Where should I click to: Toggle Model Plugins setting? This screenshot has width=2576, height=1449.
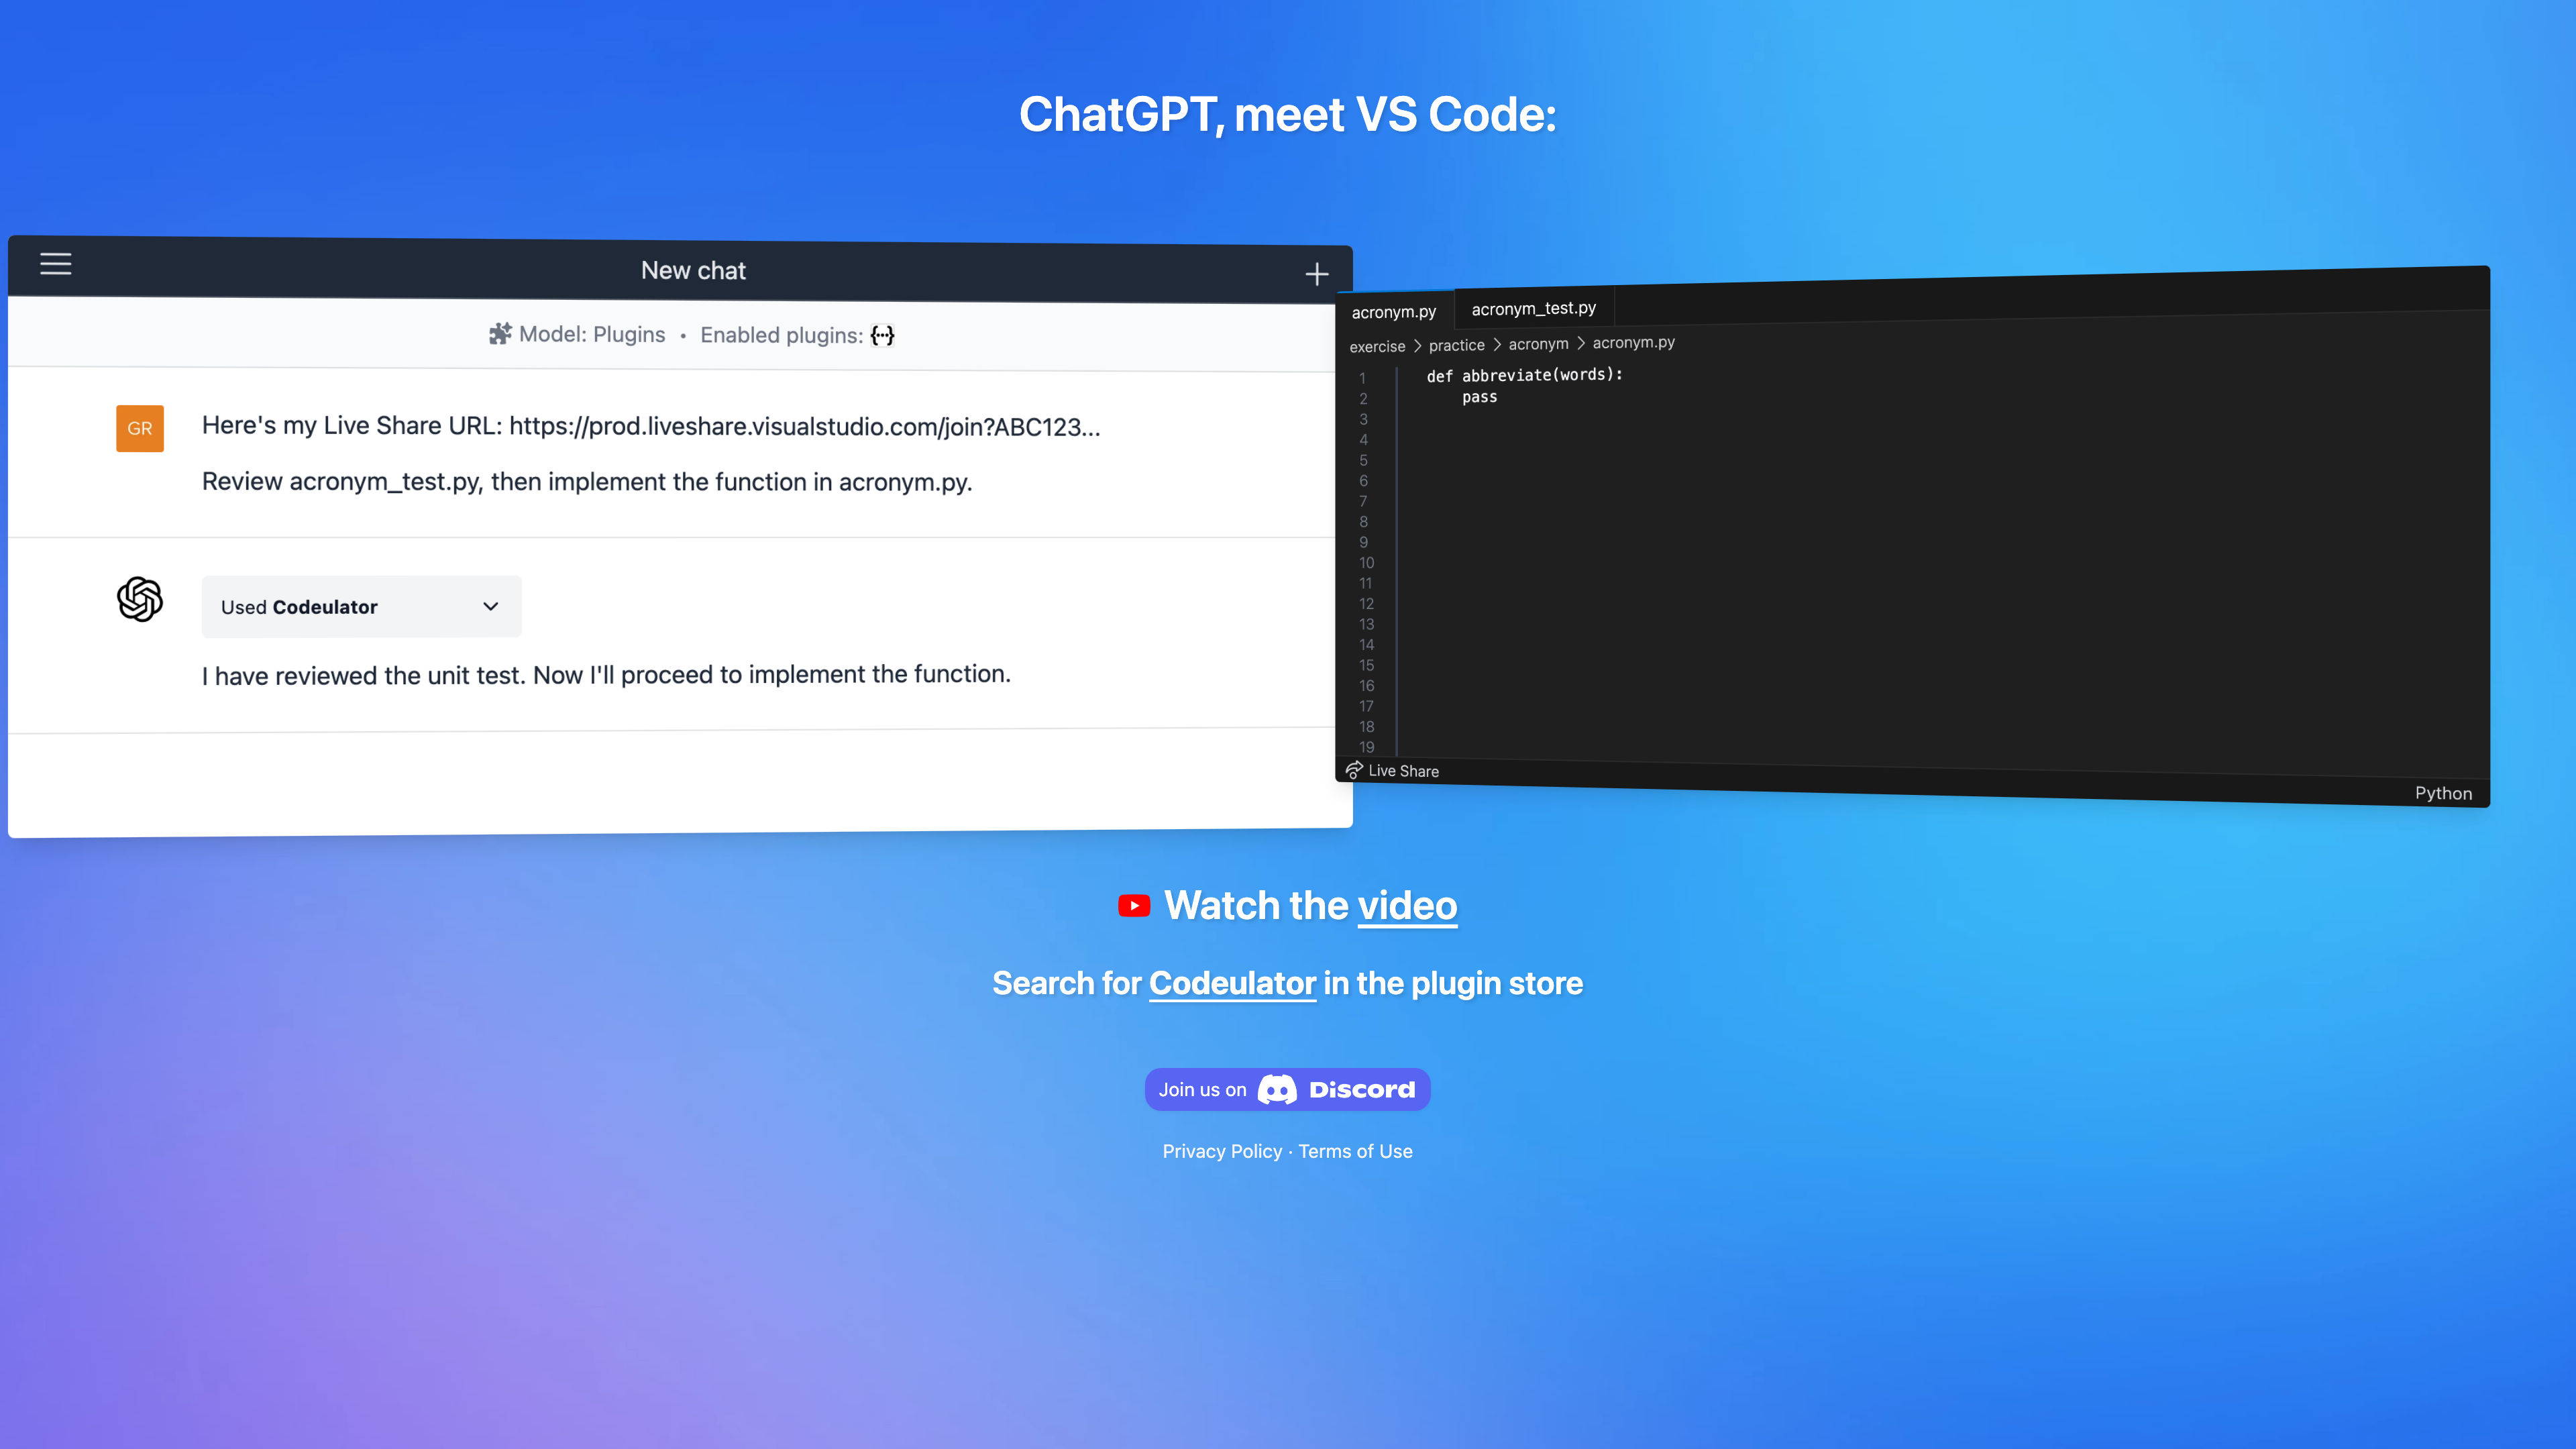pos(577,334)
